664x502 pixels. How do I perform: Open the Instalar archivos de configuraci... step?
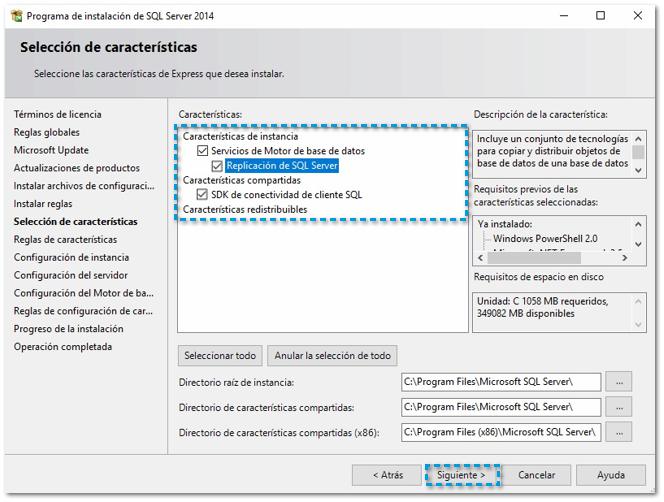(x=84, y=186)
